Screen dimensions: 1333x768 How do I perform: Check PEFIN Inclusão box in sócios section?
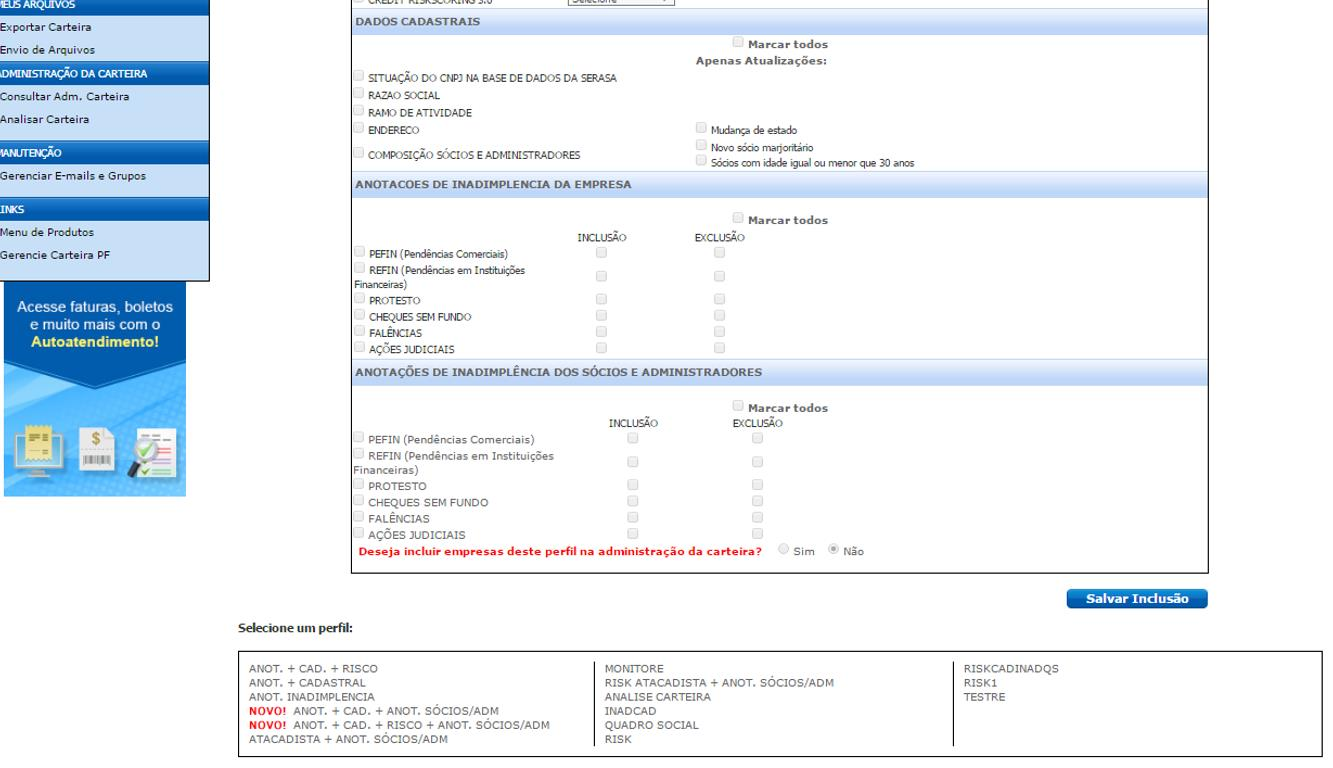tap(632, 438)
